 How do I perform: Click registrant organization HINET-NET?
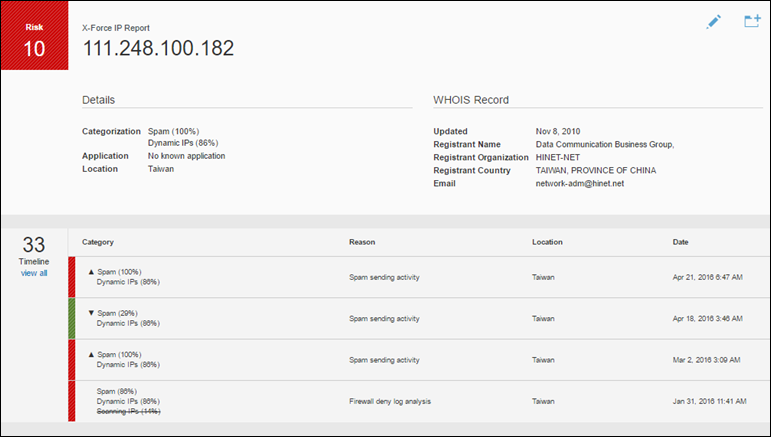point(558,157)
